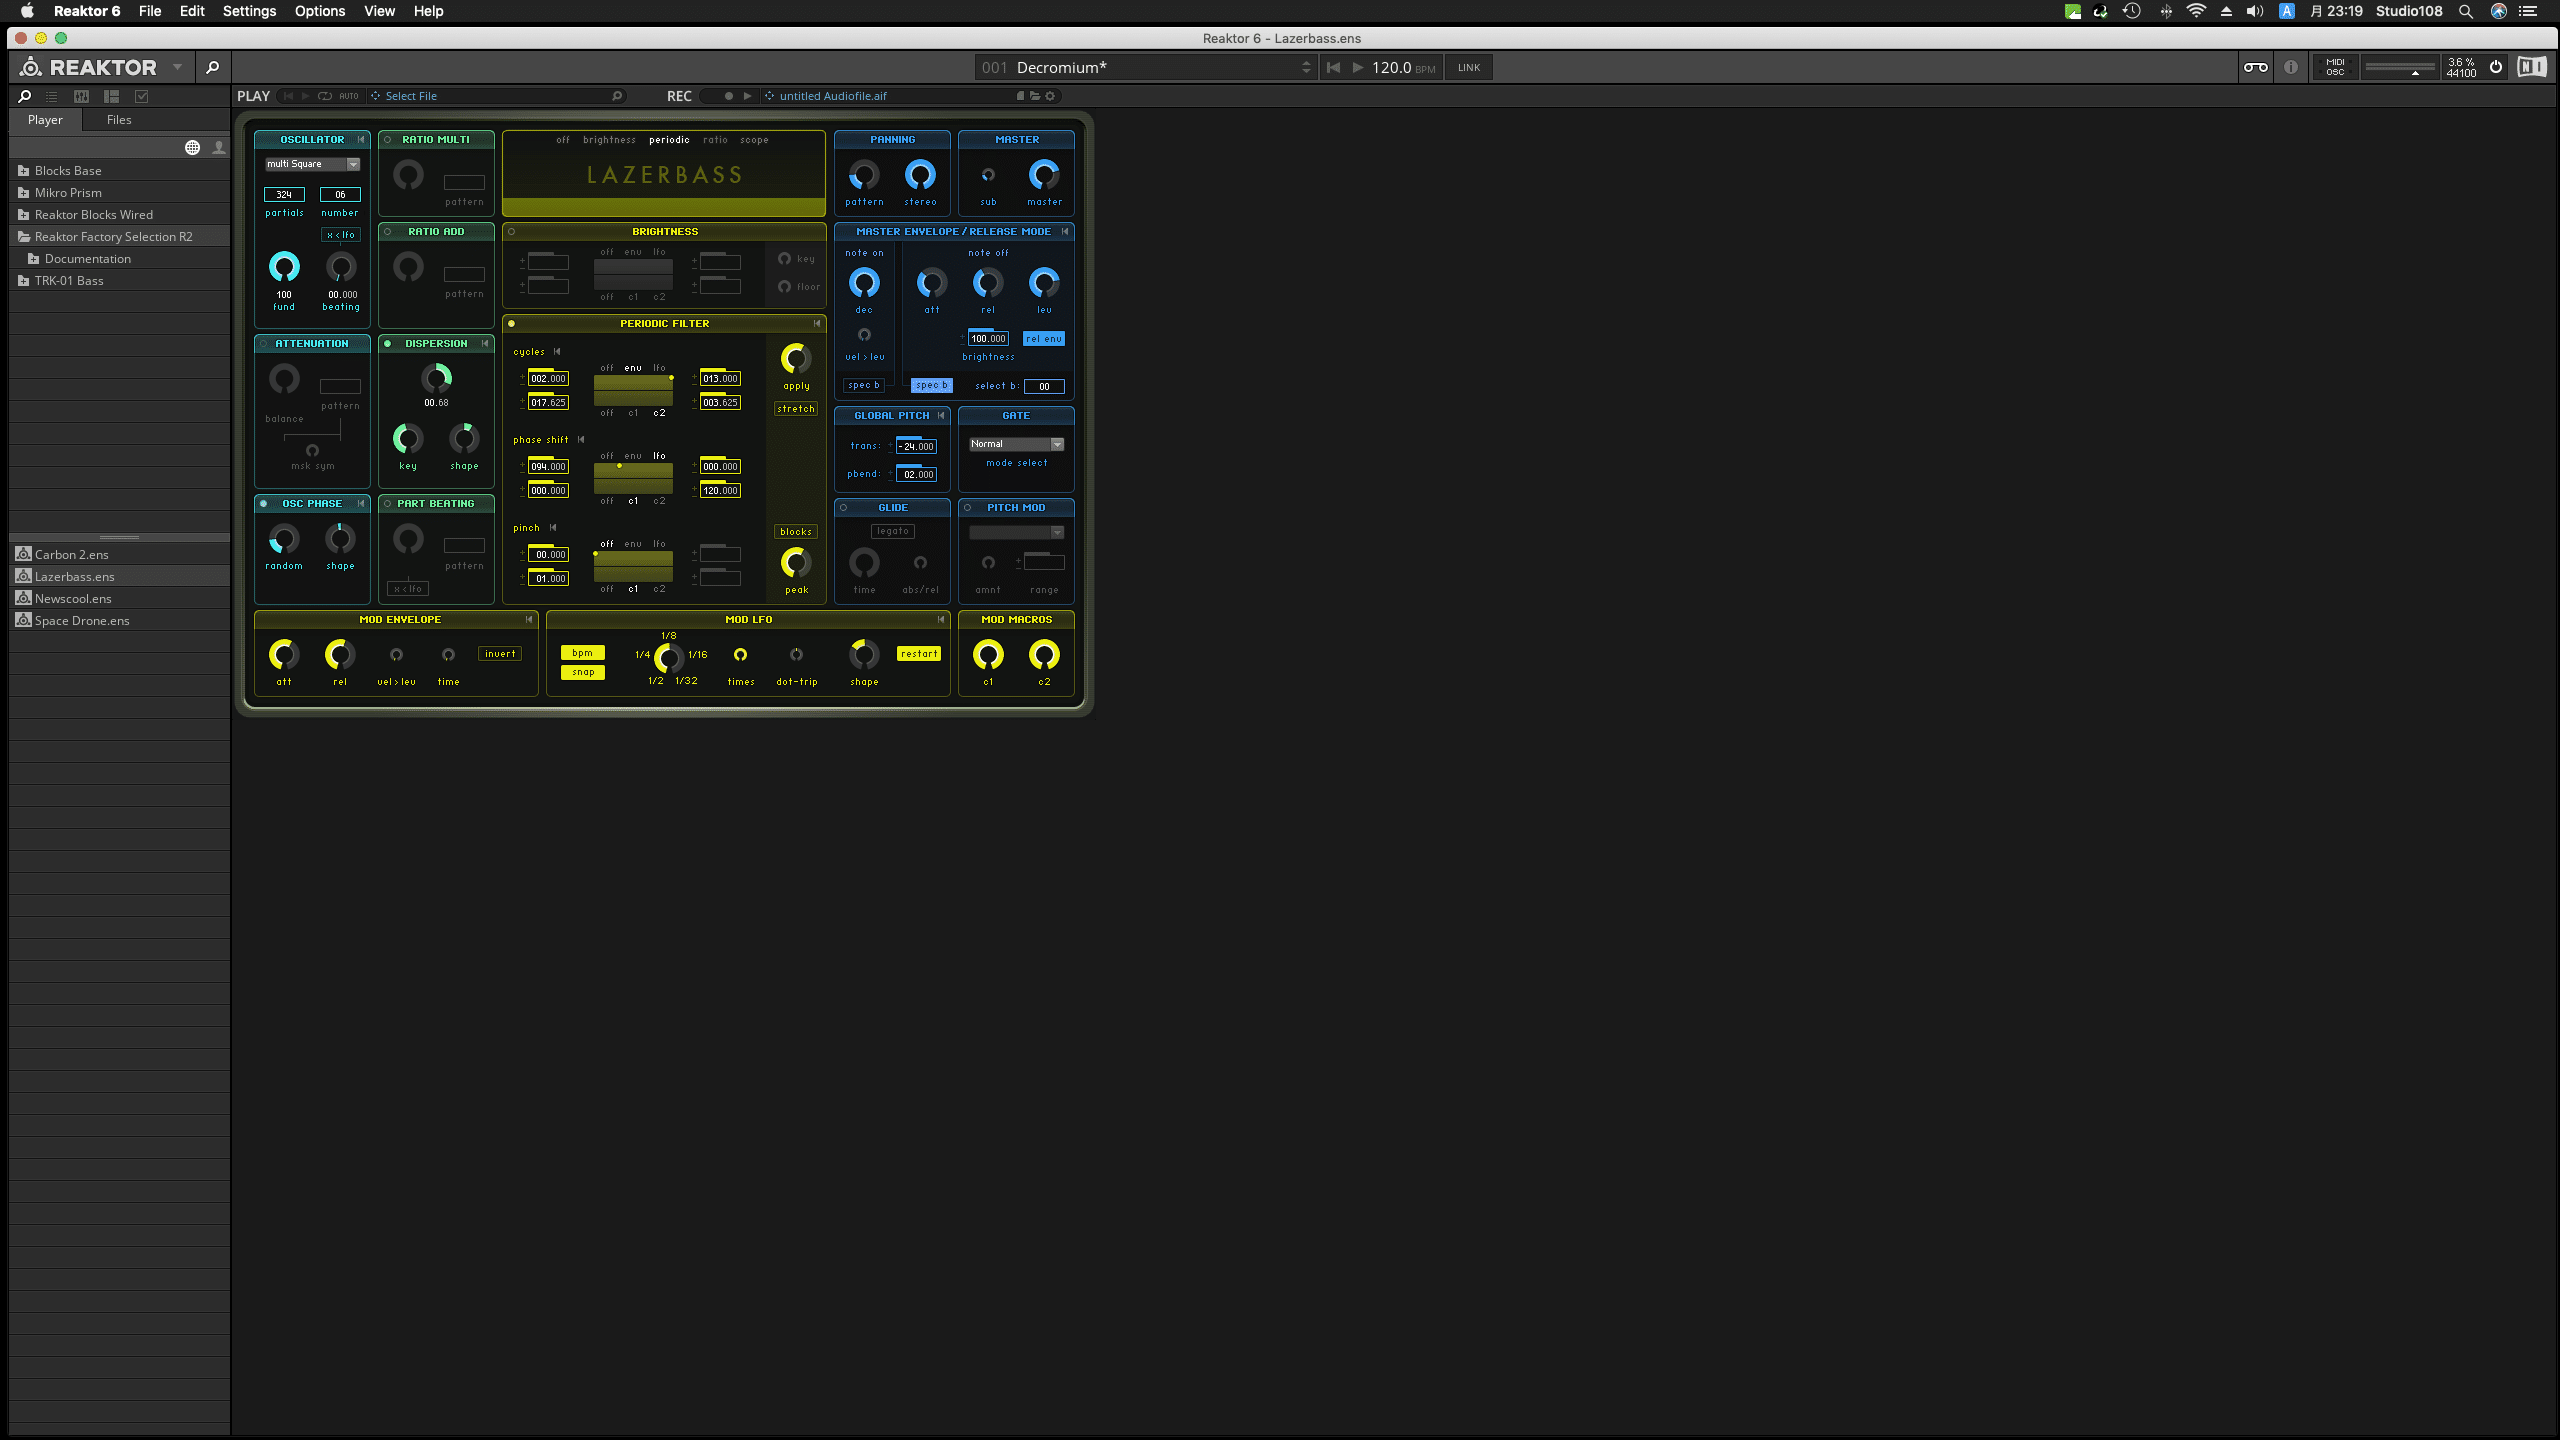Toggle snap in the MOD LFO section

[x=583, y=672]
